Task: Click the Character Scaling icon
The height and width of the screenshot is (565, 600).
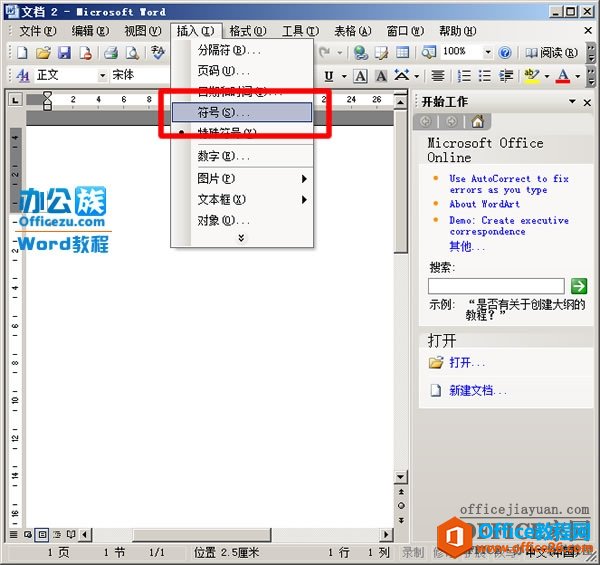Action: (x=402, y=76)
